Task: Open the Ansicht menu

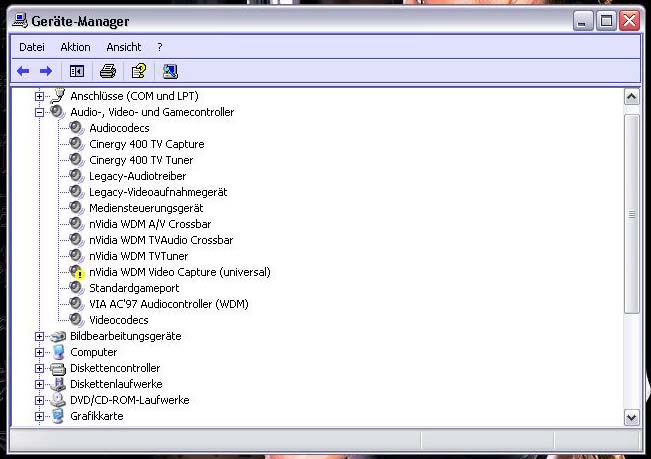Action: 123,47
